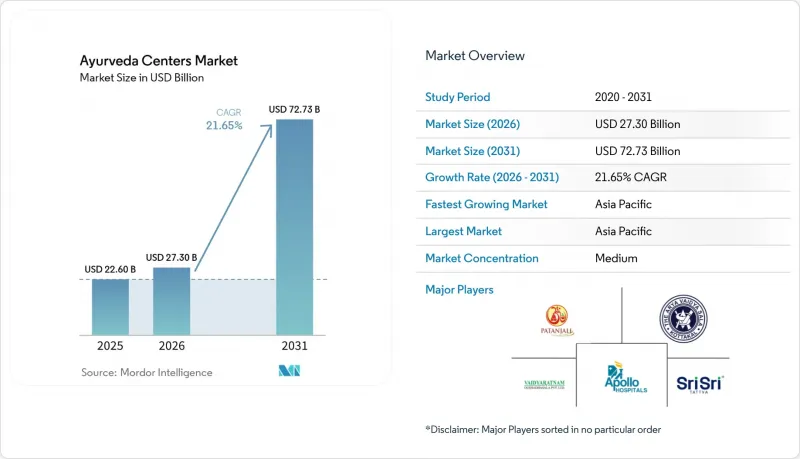
Task: Click the Source: Mordor Intelligence text
Action: click(x=146, y=372)
